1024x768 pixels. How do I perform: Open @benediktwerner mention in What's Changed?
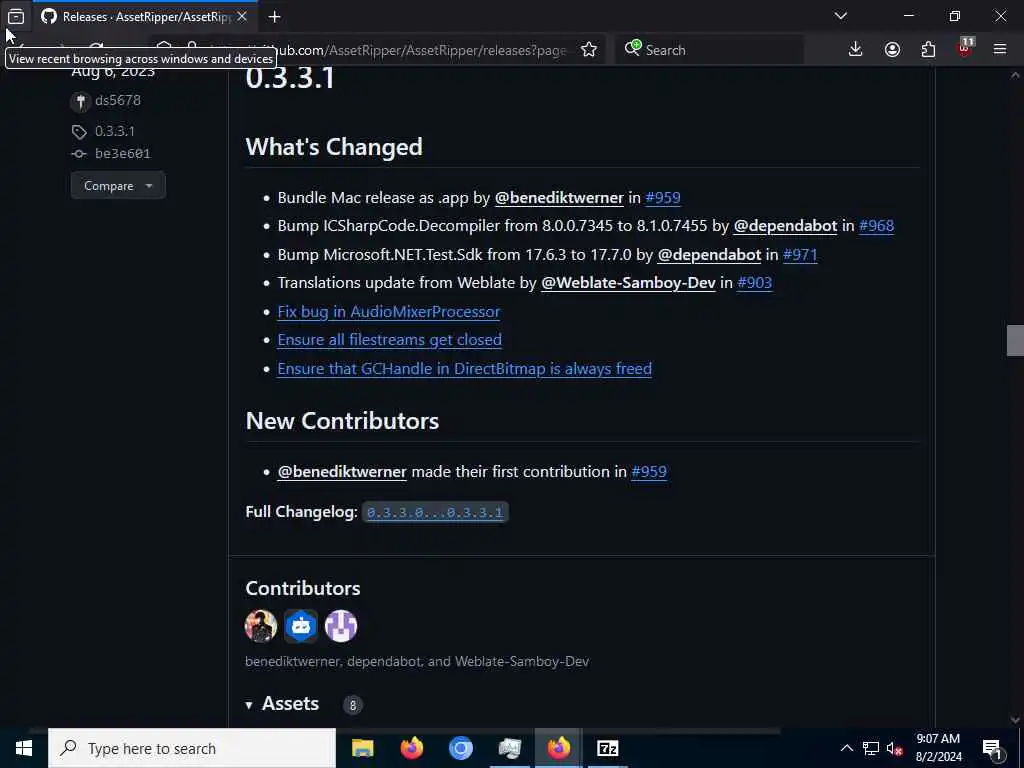(559, 197)
